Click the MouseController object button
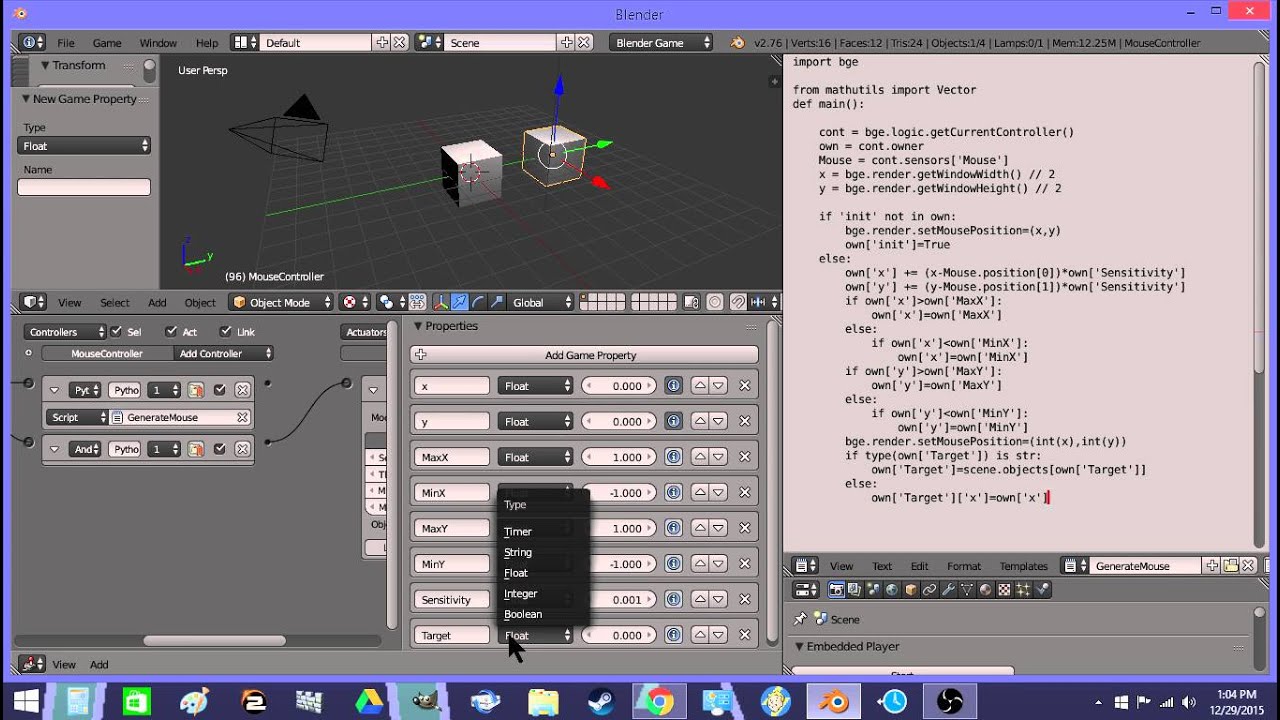The image size is (1280, 720). [x=107, y=353]
